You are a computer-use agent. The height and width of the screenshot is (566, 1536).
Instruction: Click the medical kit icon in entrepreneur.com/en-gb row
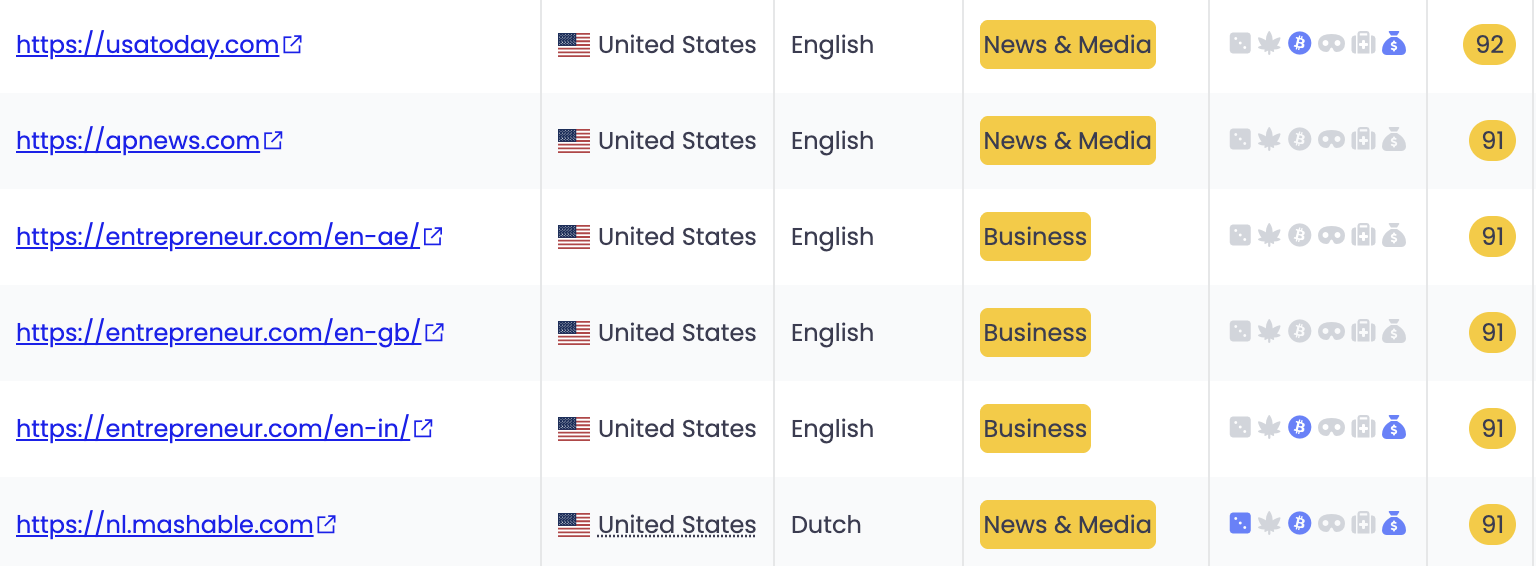pos(1363,331)
